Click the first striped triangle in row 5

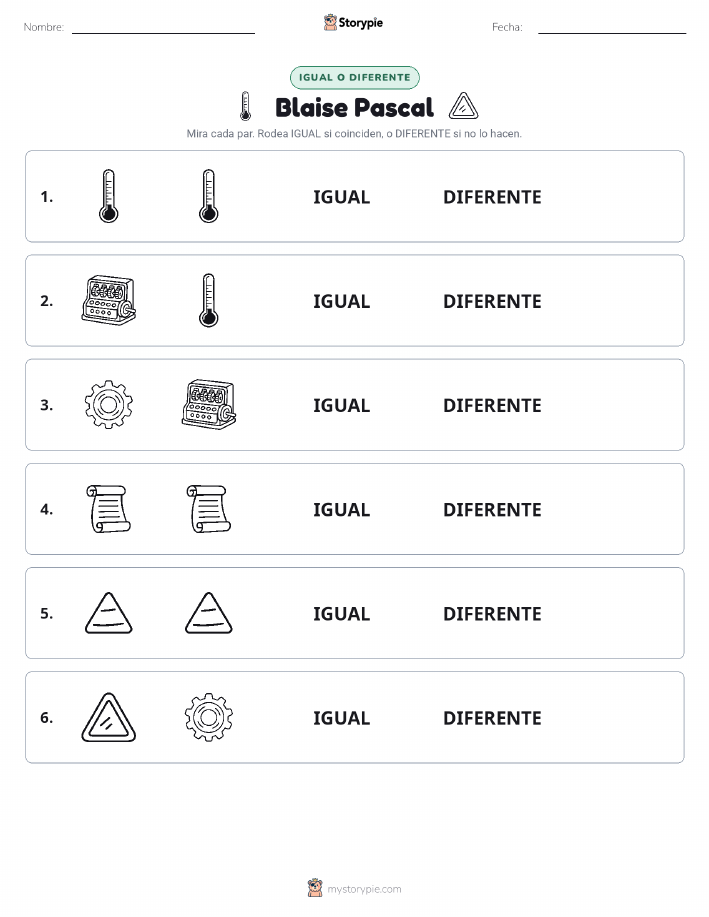[109, 613]
